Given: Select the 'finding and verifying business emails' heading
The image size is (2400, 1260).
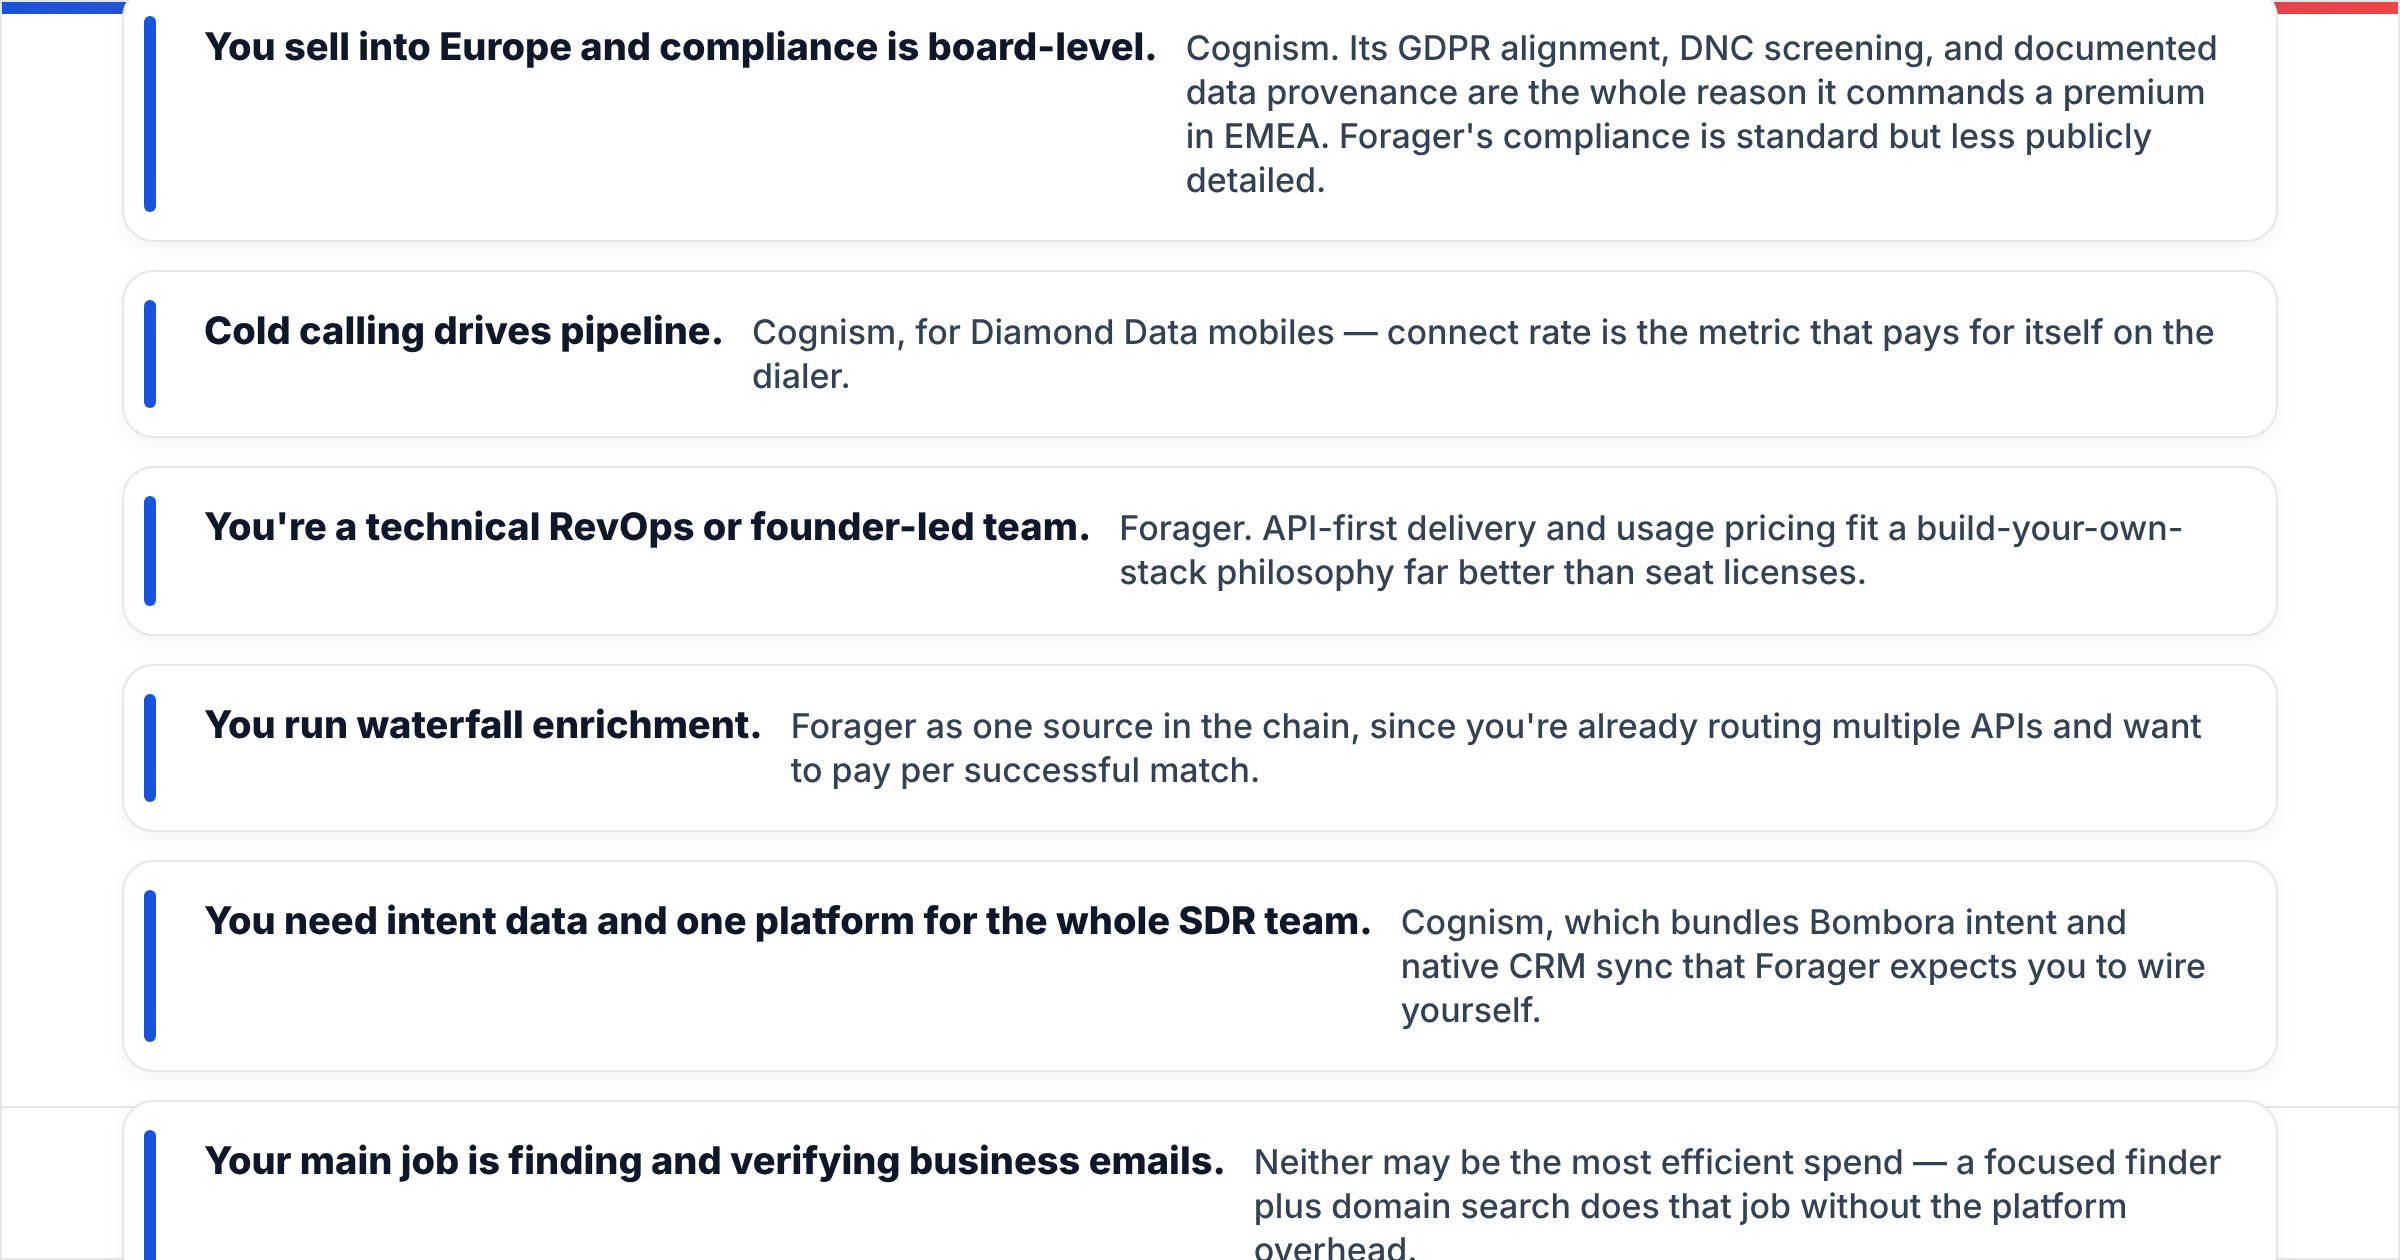Looking at the screenshot, I should (x=714, y=1161).
